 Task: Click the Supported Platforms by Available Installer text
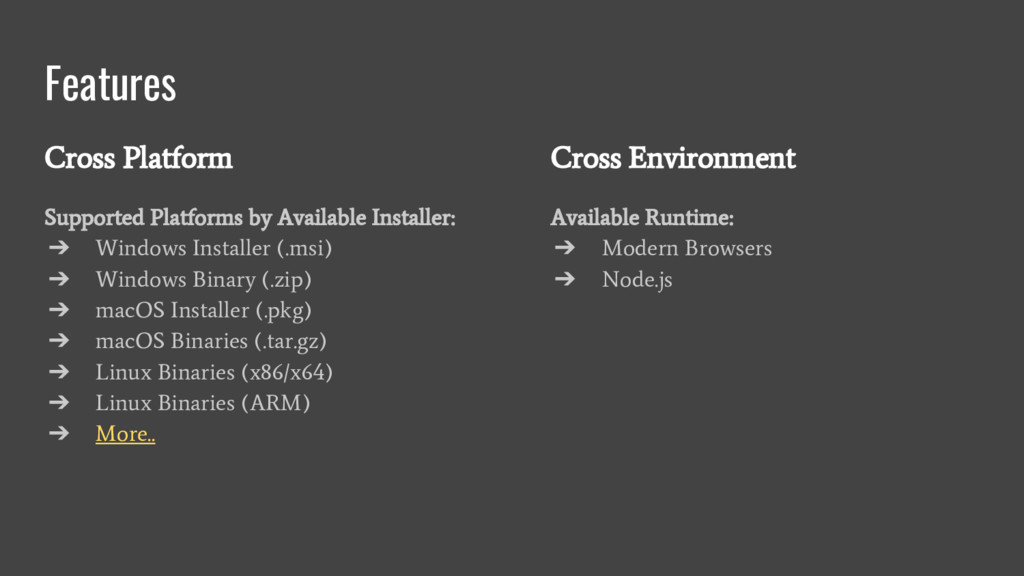[249, 217]
